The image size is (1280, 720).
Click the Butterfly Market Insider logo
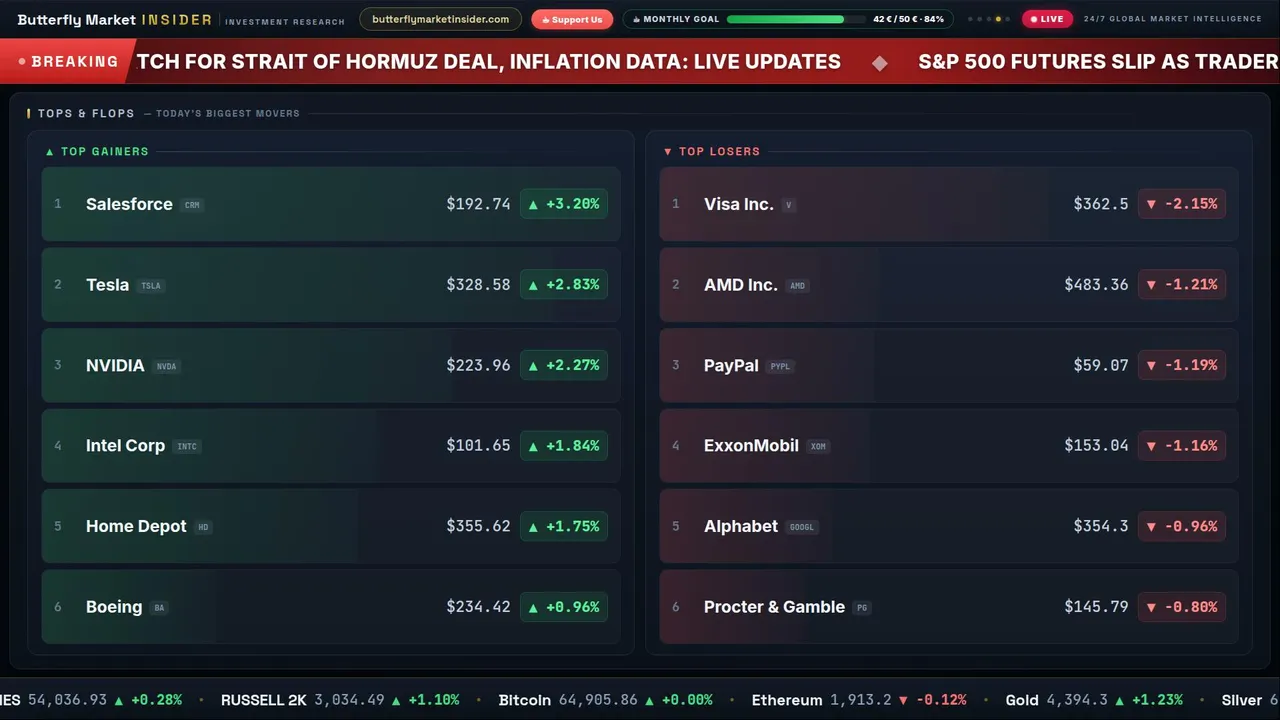click(115, 19)
